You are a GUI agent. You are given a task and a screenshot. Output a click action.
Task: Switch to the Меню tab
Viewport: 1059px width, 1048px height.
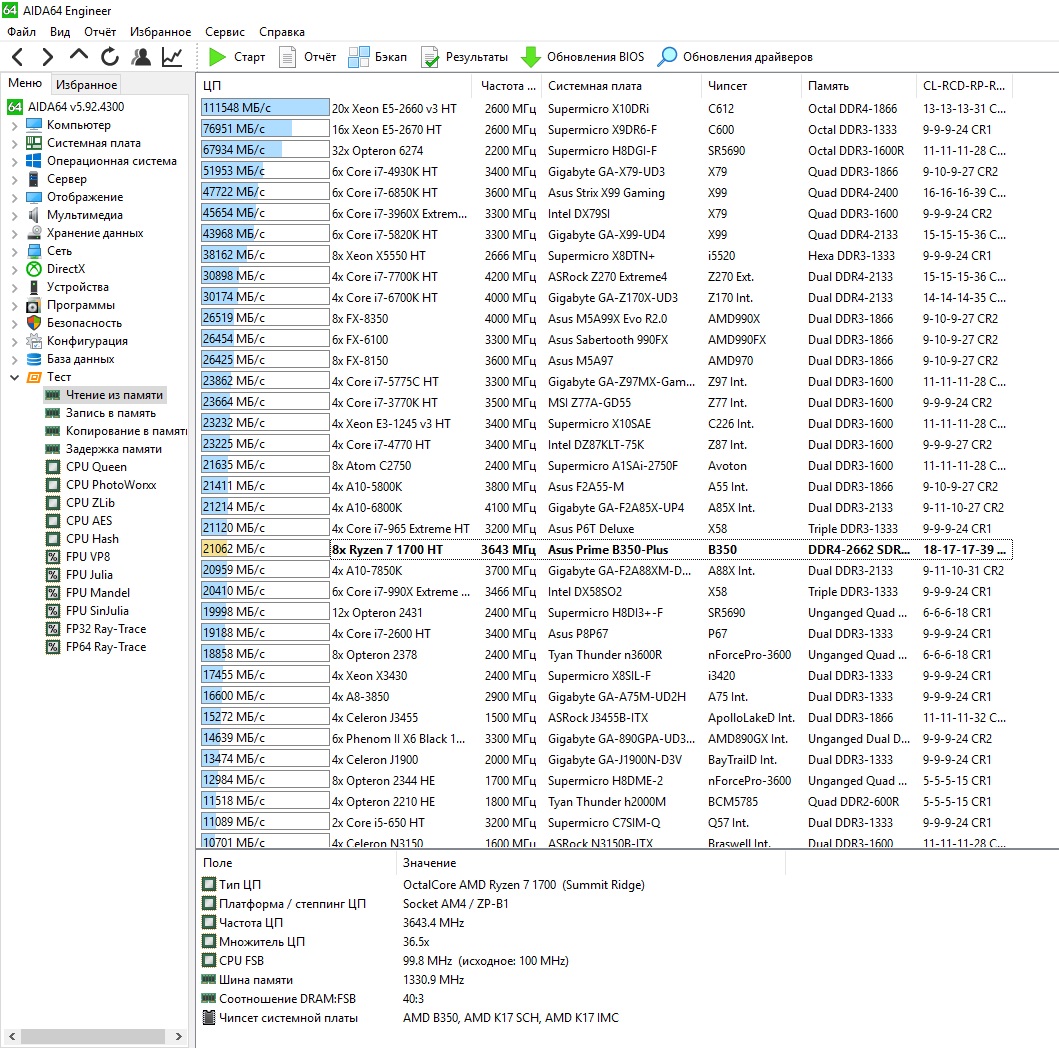[25, 83]
